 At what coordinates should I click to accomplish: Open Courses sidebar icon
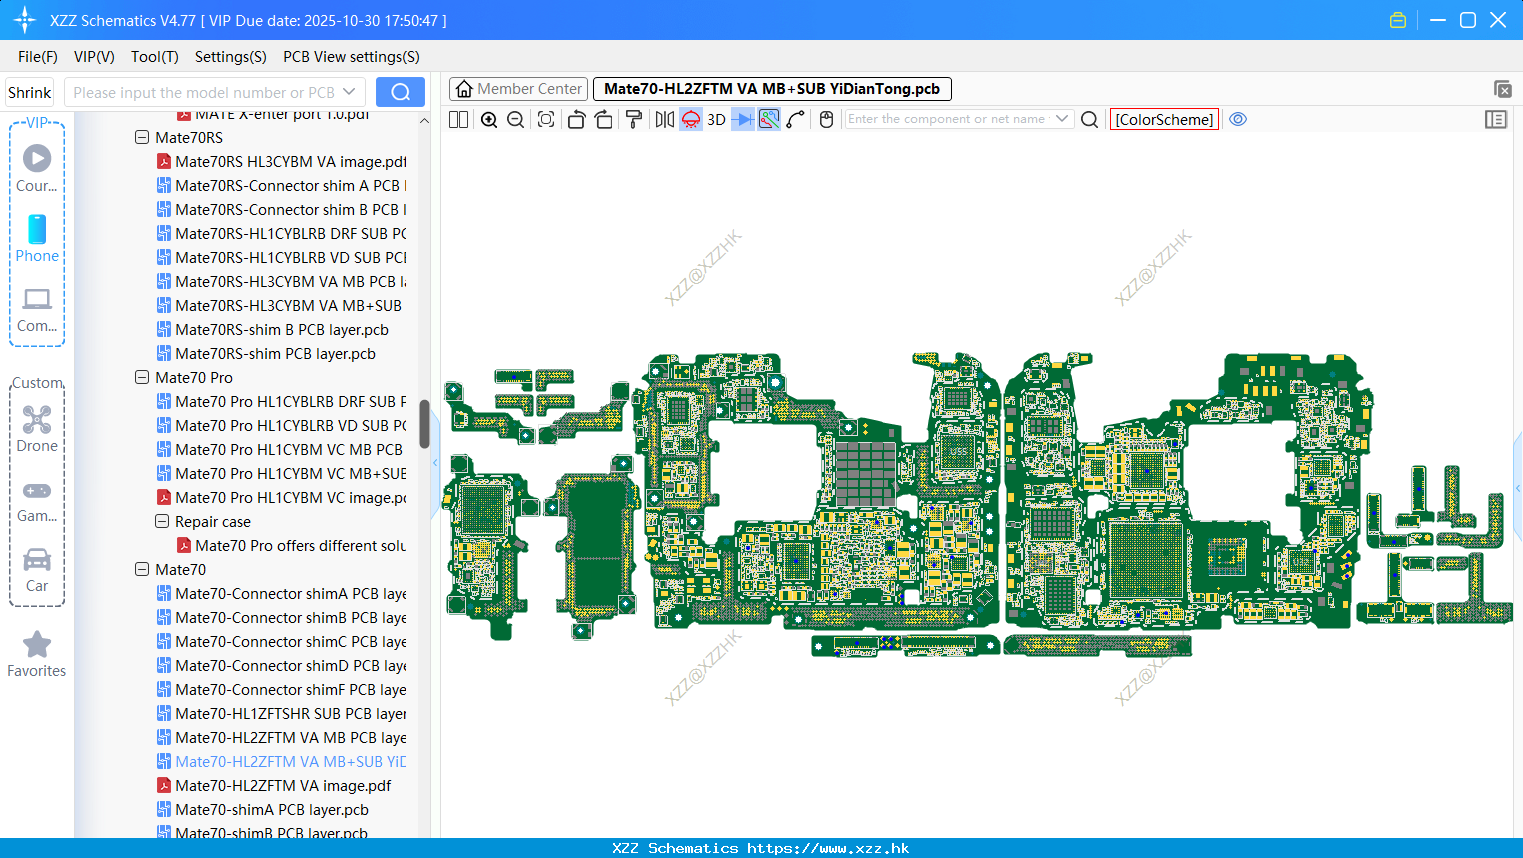point(37,168)
